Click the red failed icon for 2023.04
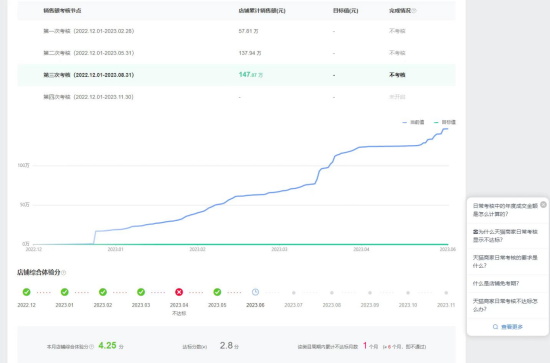 (x=179, y=292)
